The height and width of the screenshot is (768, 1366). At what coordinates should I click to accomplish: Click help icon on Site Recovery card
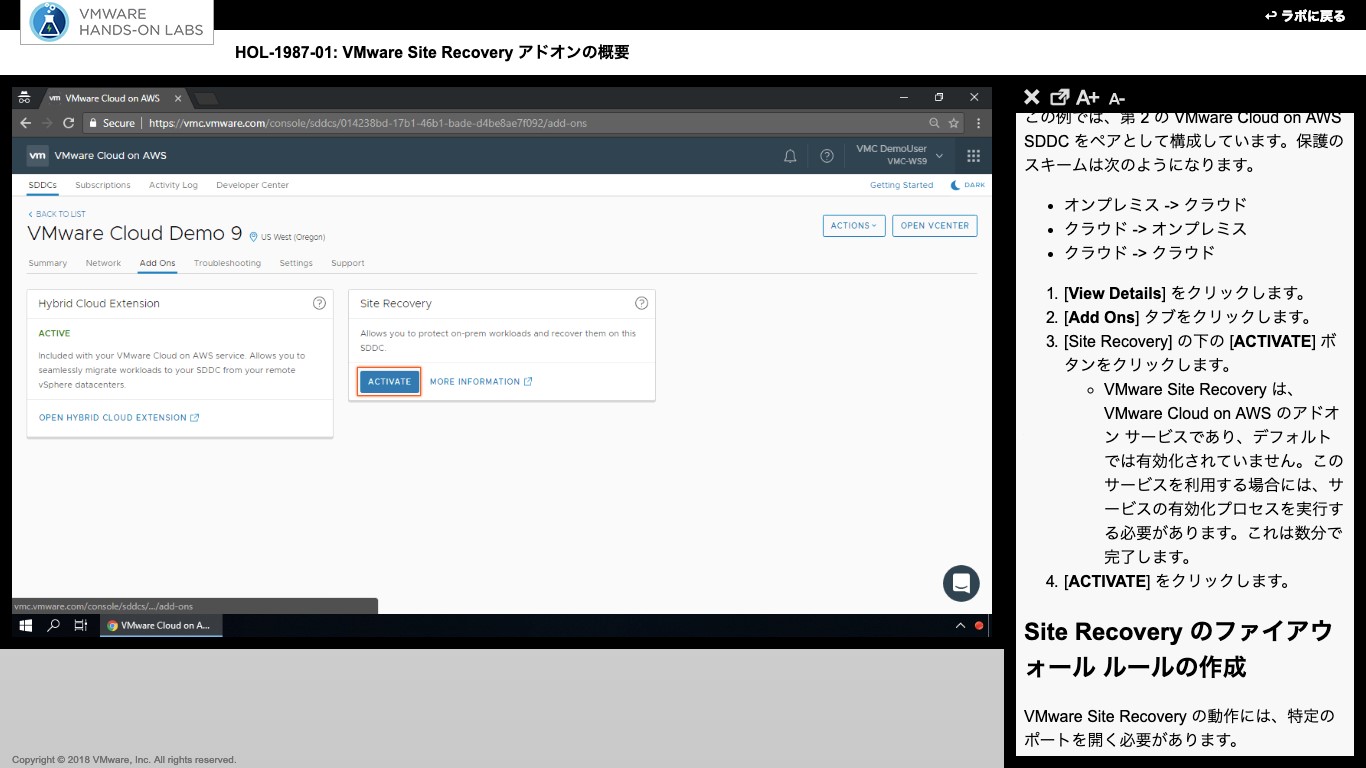pos(642,303)
